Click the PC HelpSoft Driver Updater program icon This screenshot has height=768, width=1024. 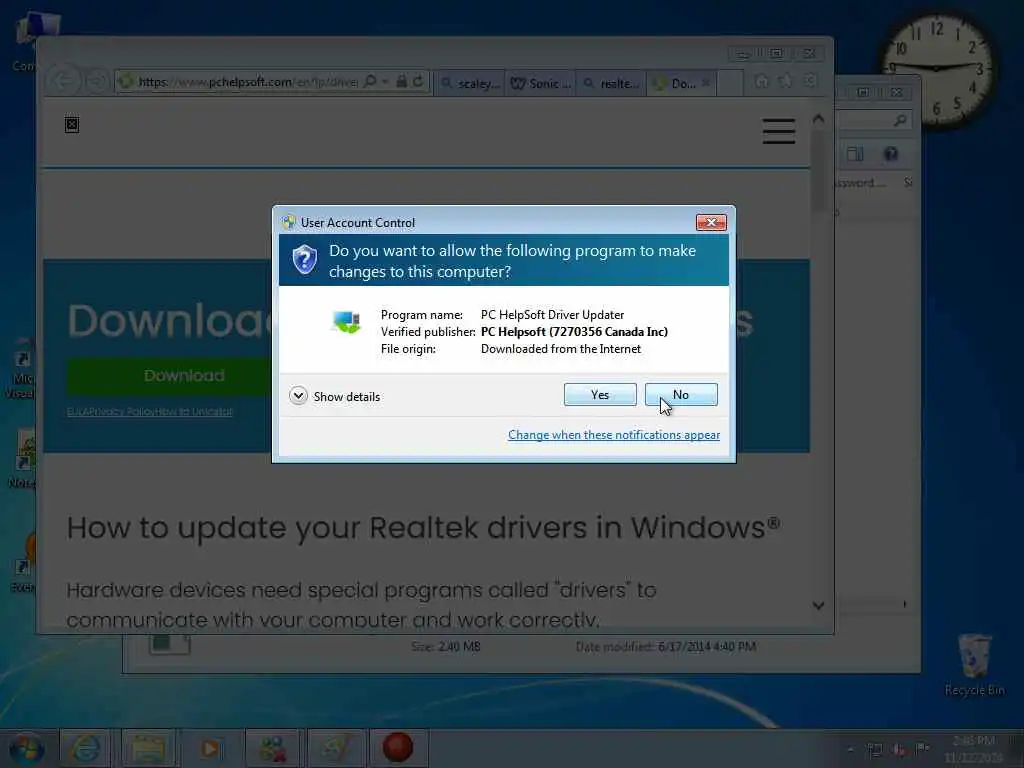pos(346,322)
